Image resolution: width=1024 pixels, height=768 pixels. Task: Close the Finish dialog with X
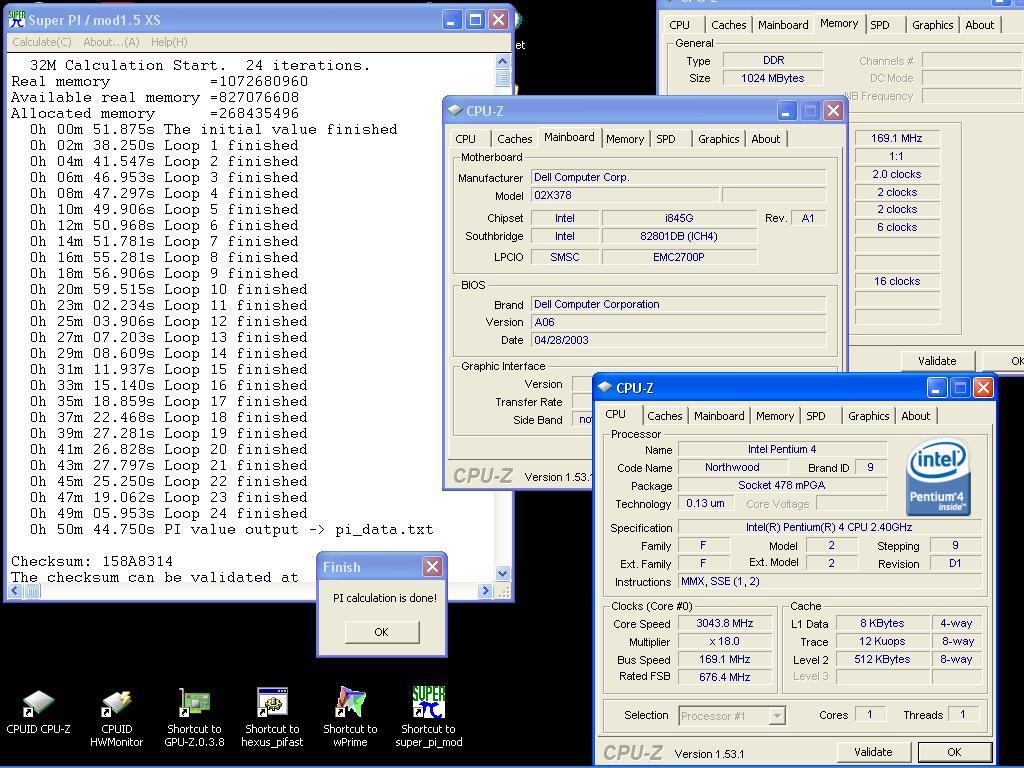432,566
